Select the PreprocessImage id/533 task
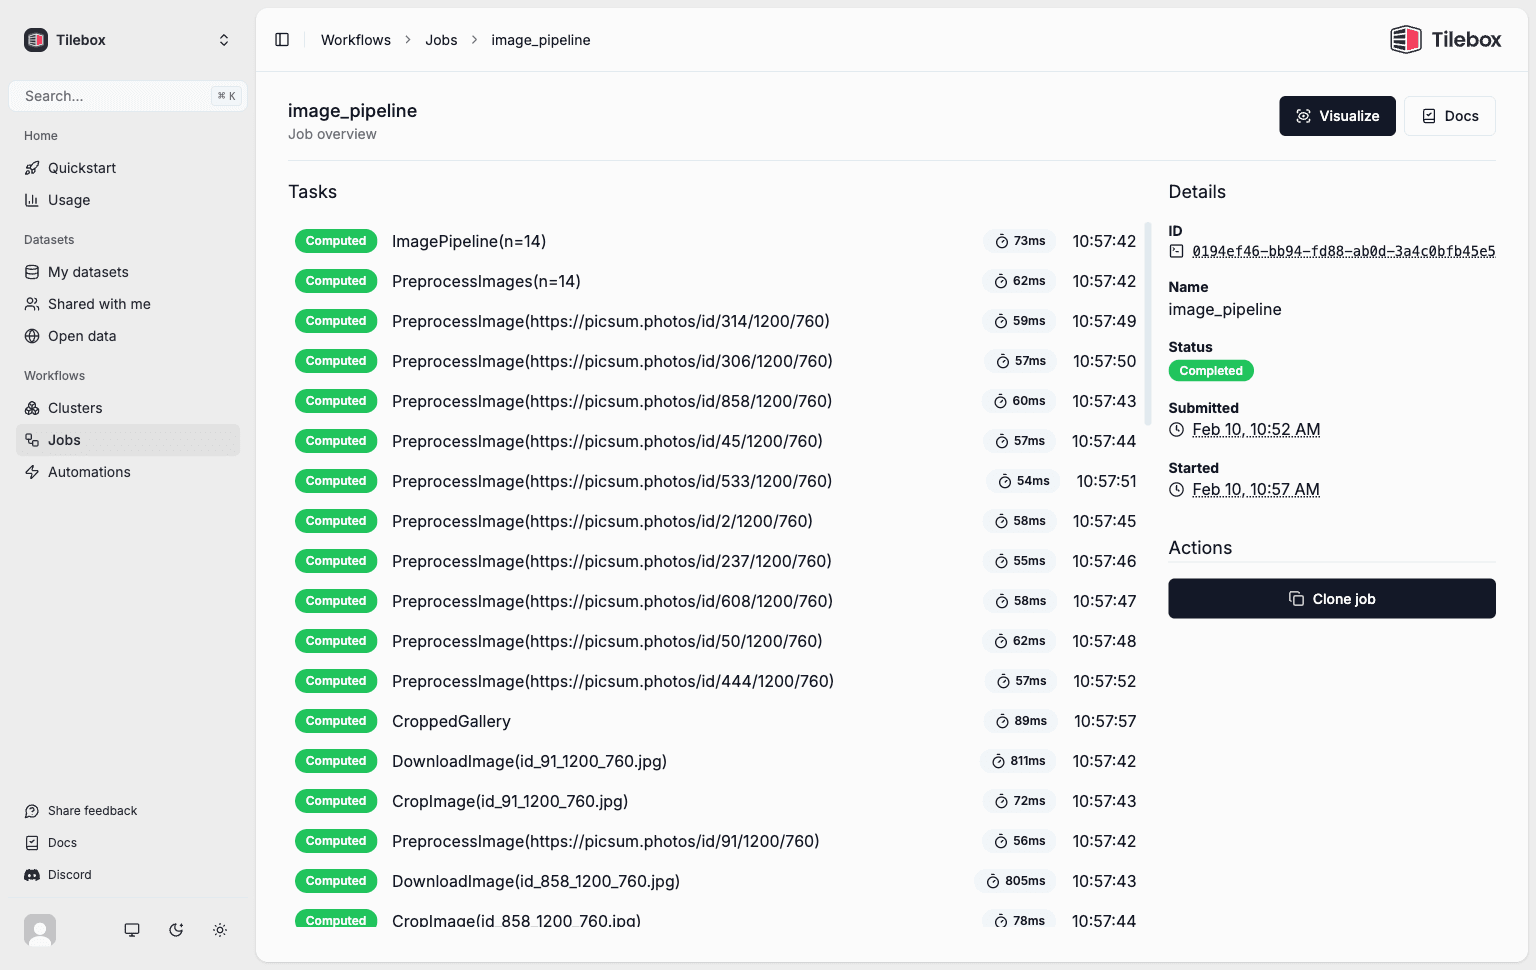The width and height of the screenshot is (1536, 970). [x=612, y=481]
